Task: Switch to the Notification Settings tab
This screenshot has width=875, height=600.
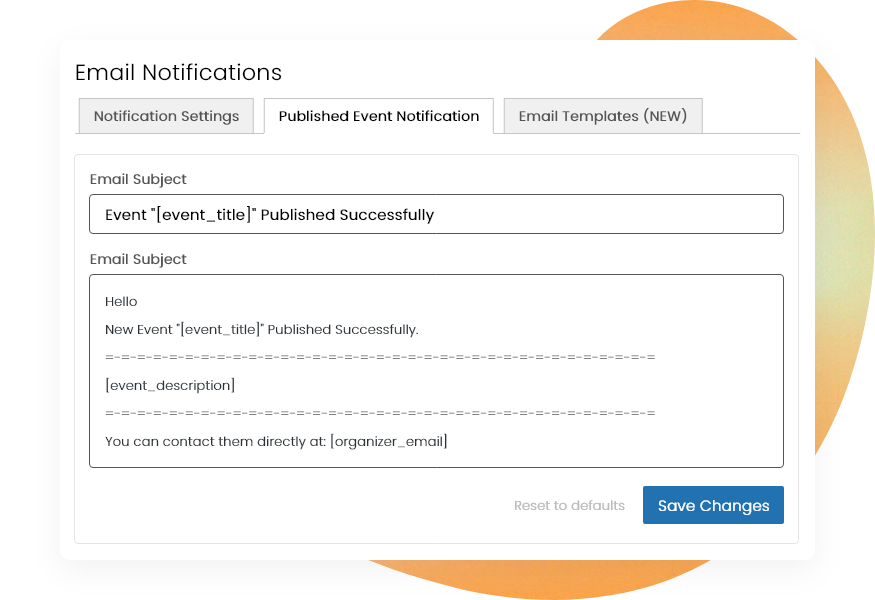Action: 166,116
